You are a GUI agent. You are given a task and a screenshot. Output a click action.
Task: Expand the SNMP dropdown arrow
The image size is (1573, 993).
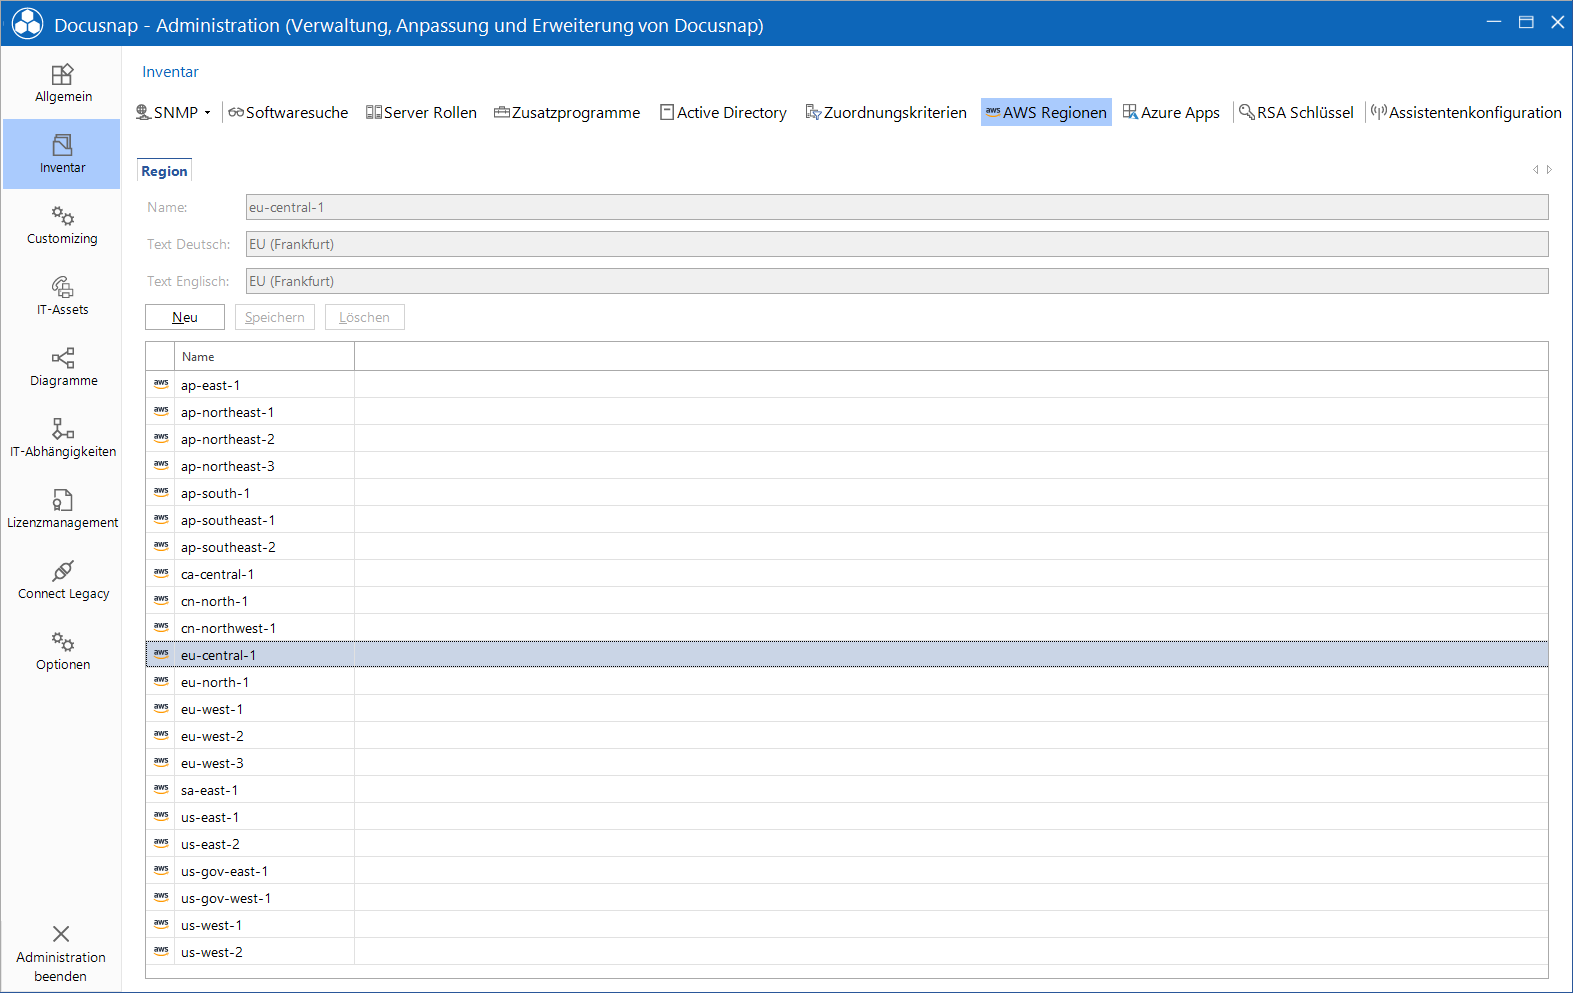[x=208, y=113]
